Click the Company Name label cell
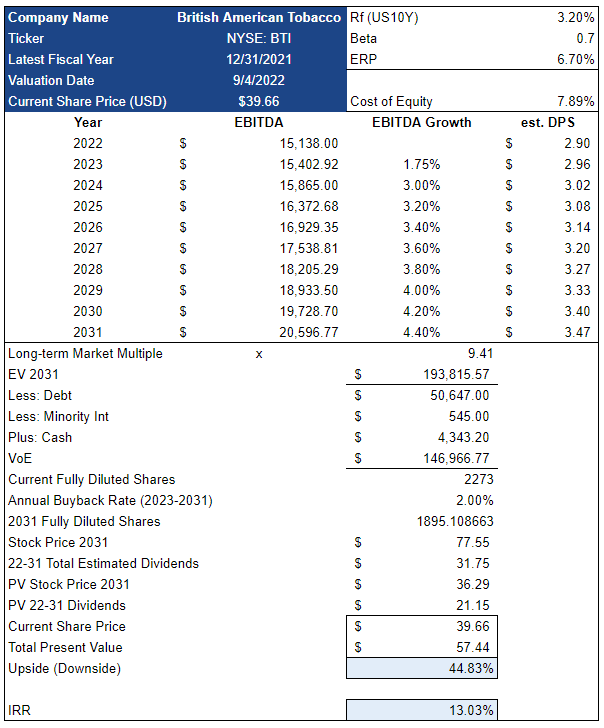Image resolution: width=604 pixels, height=728 pixels. pos(58,18)
